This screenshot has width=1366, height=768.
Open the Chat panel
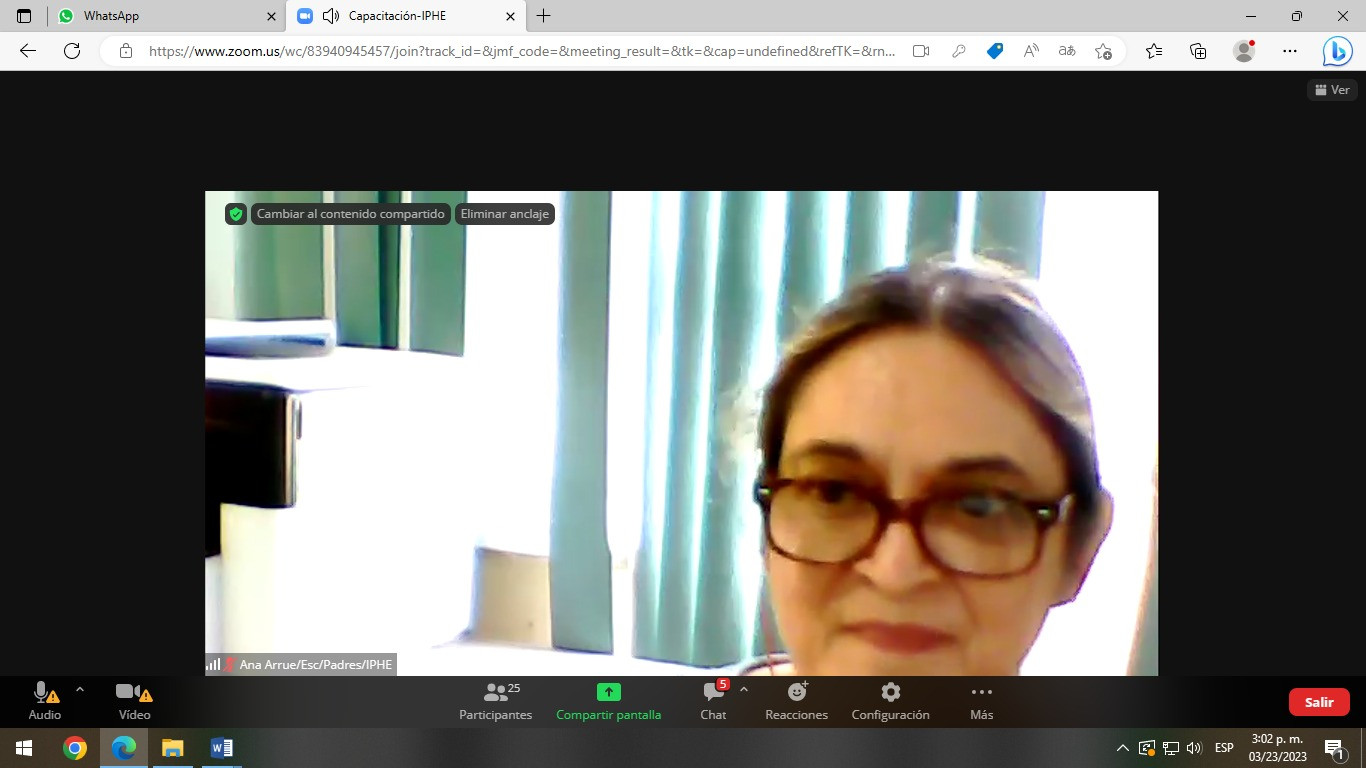713,701
